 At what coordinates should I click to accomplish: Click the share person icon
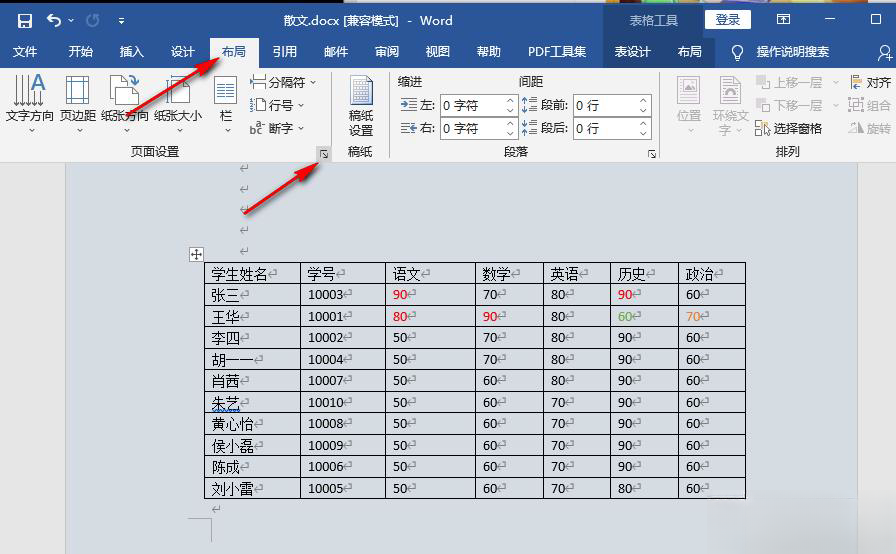click(885, 53)
